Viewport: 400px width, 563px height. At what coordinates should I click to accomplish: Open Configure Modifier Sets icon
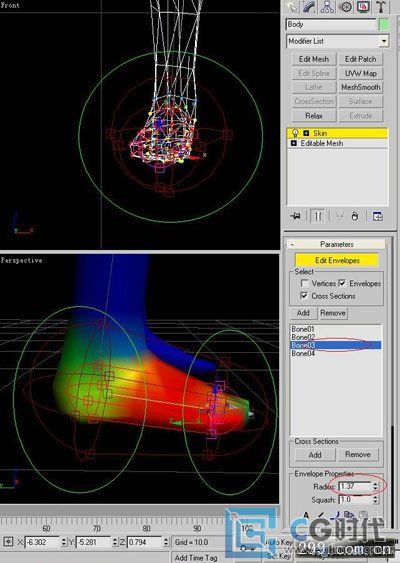pyautogui.click(x=377, y=216)
